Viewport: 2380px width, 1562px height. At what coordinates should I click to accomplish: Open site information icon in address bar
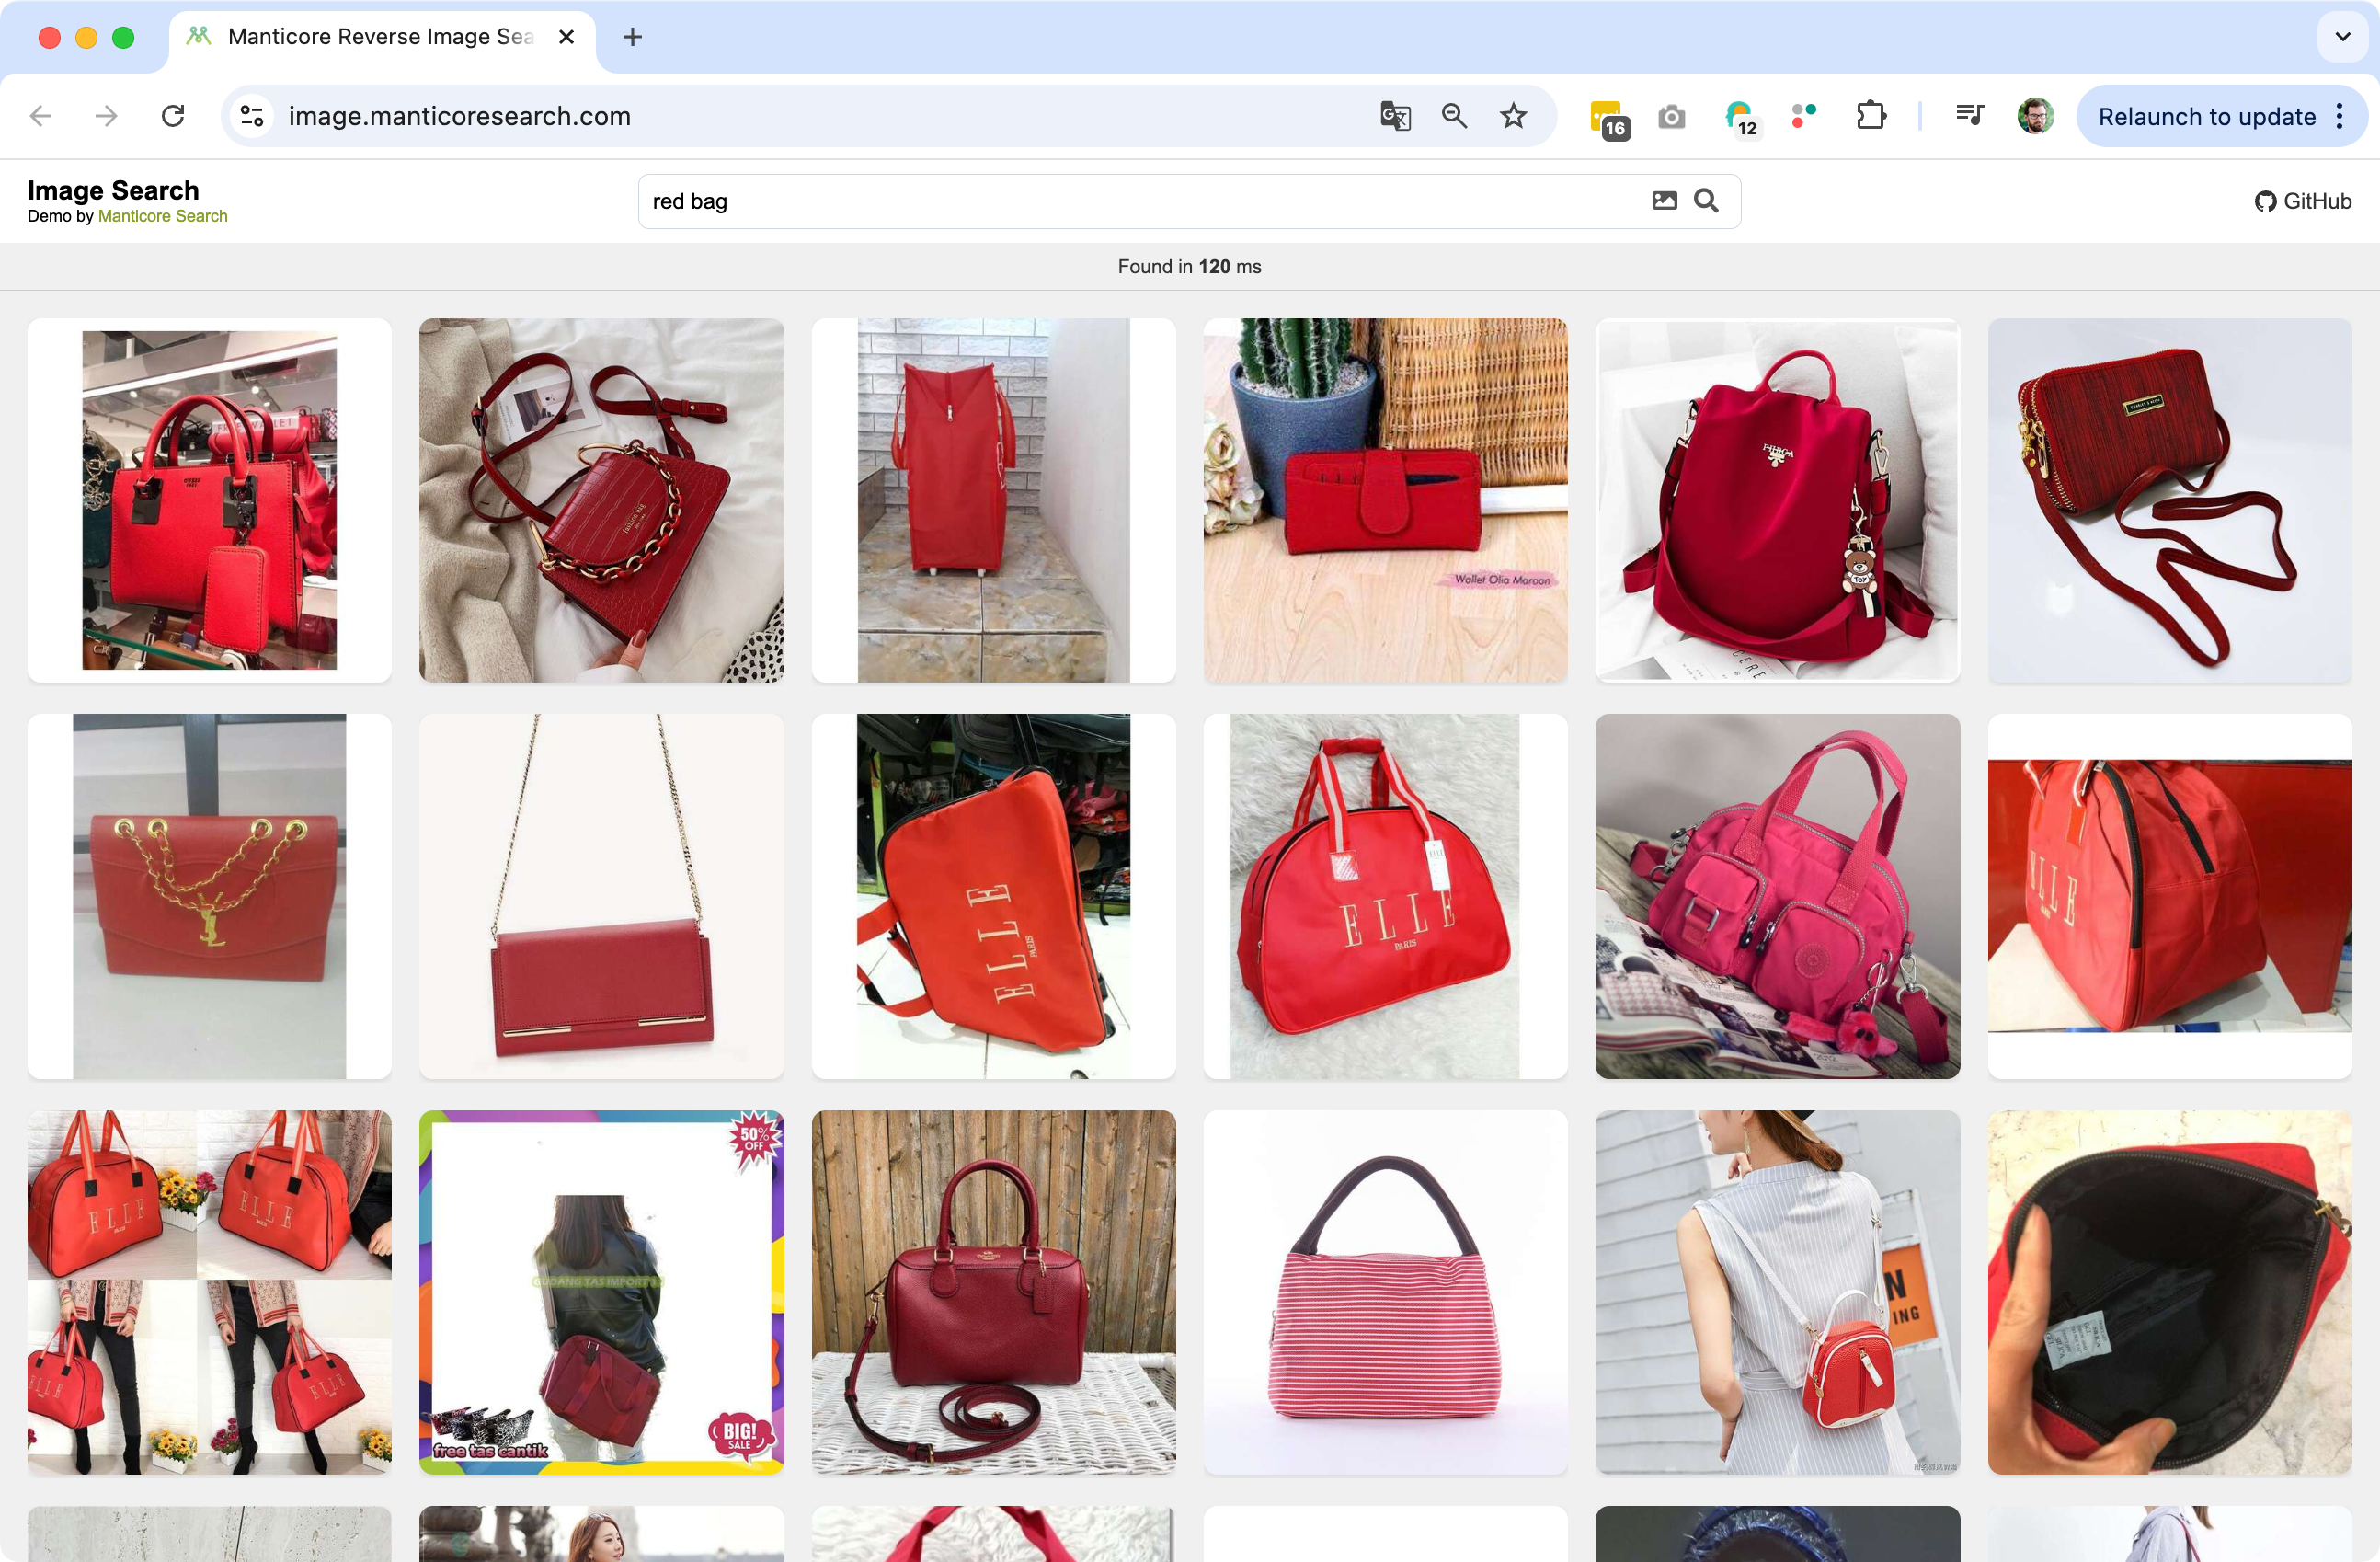pos(252,116)
